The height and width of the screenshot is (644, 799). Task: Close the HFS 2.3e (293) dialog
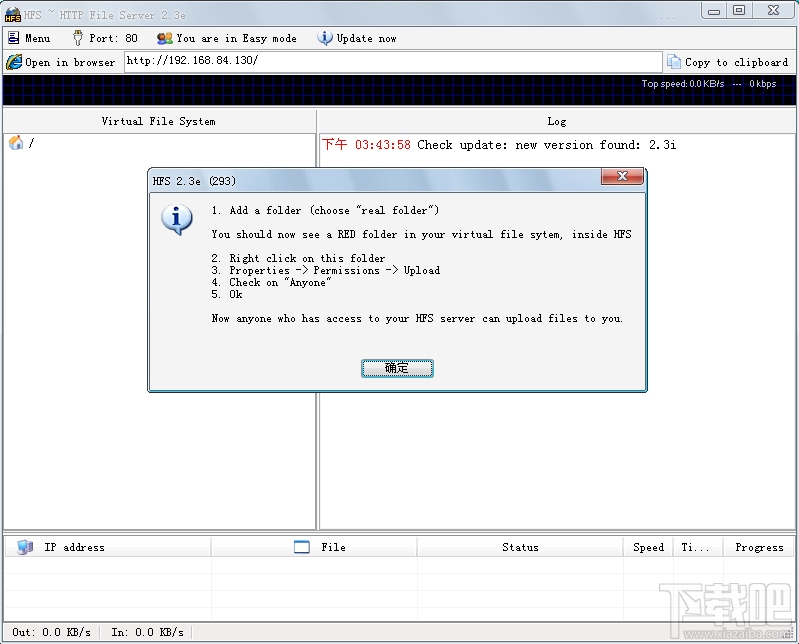click(622, 176)
